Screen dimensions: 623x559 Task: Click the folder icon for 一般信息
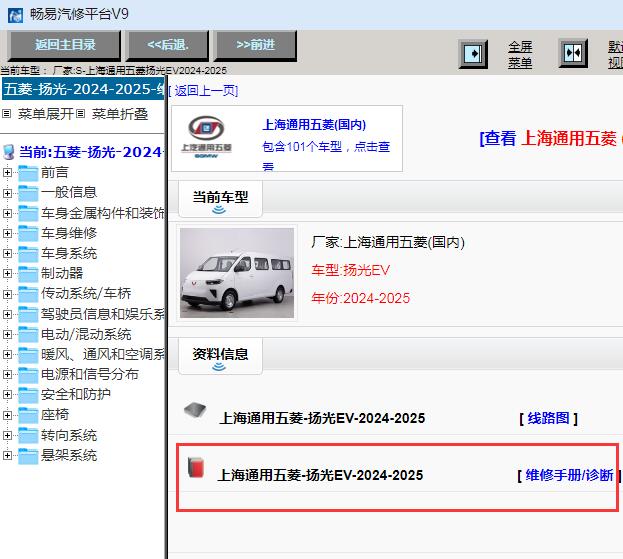click(28, 193)
